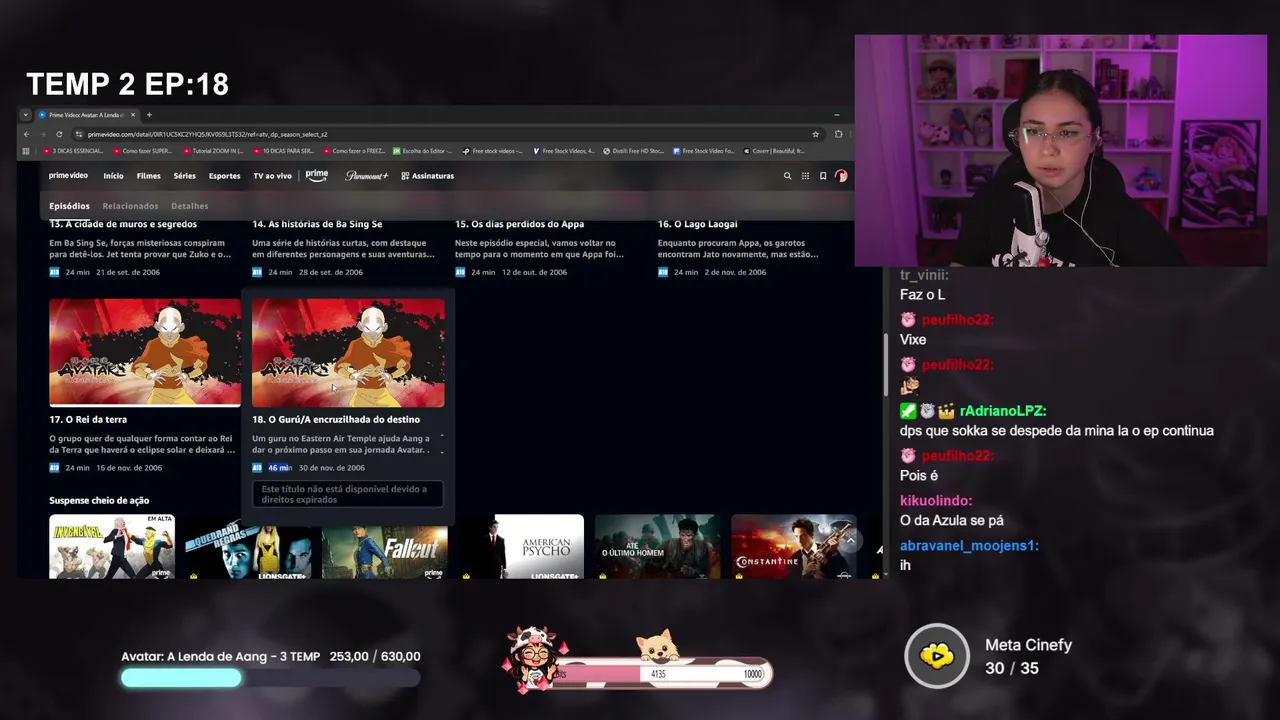Click title '17. O Rei da terra'
The height and width of the screenshot is (720, 1280).
point(88,420)
